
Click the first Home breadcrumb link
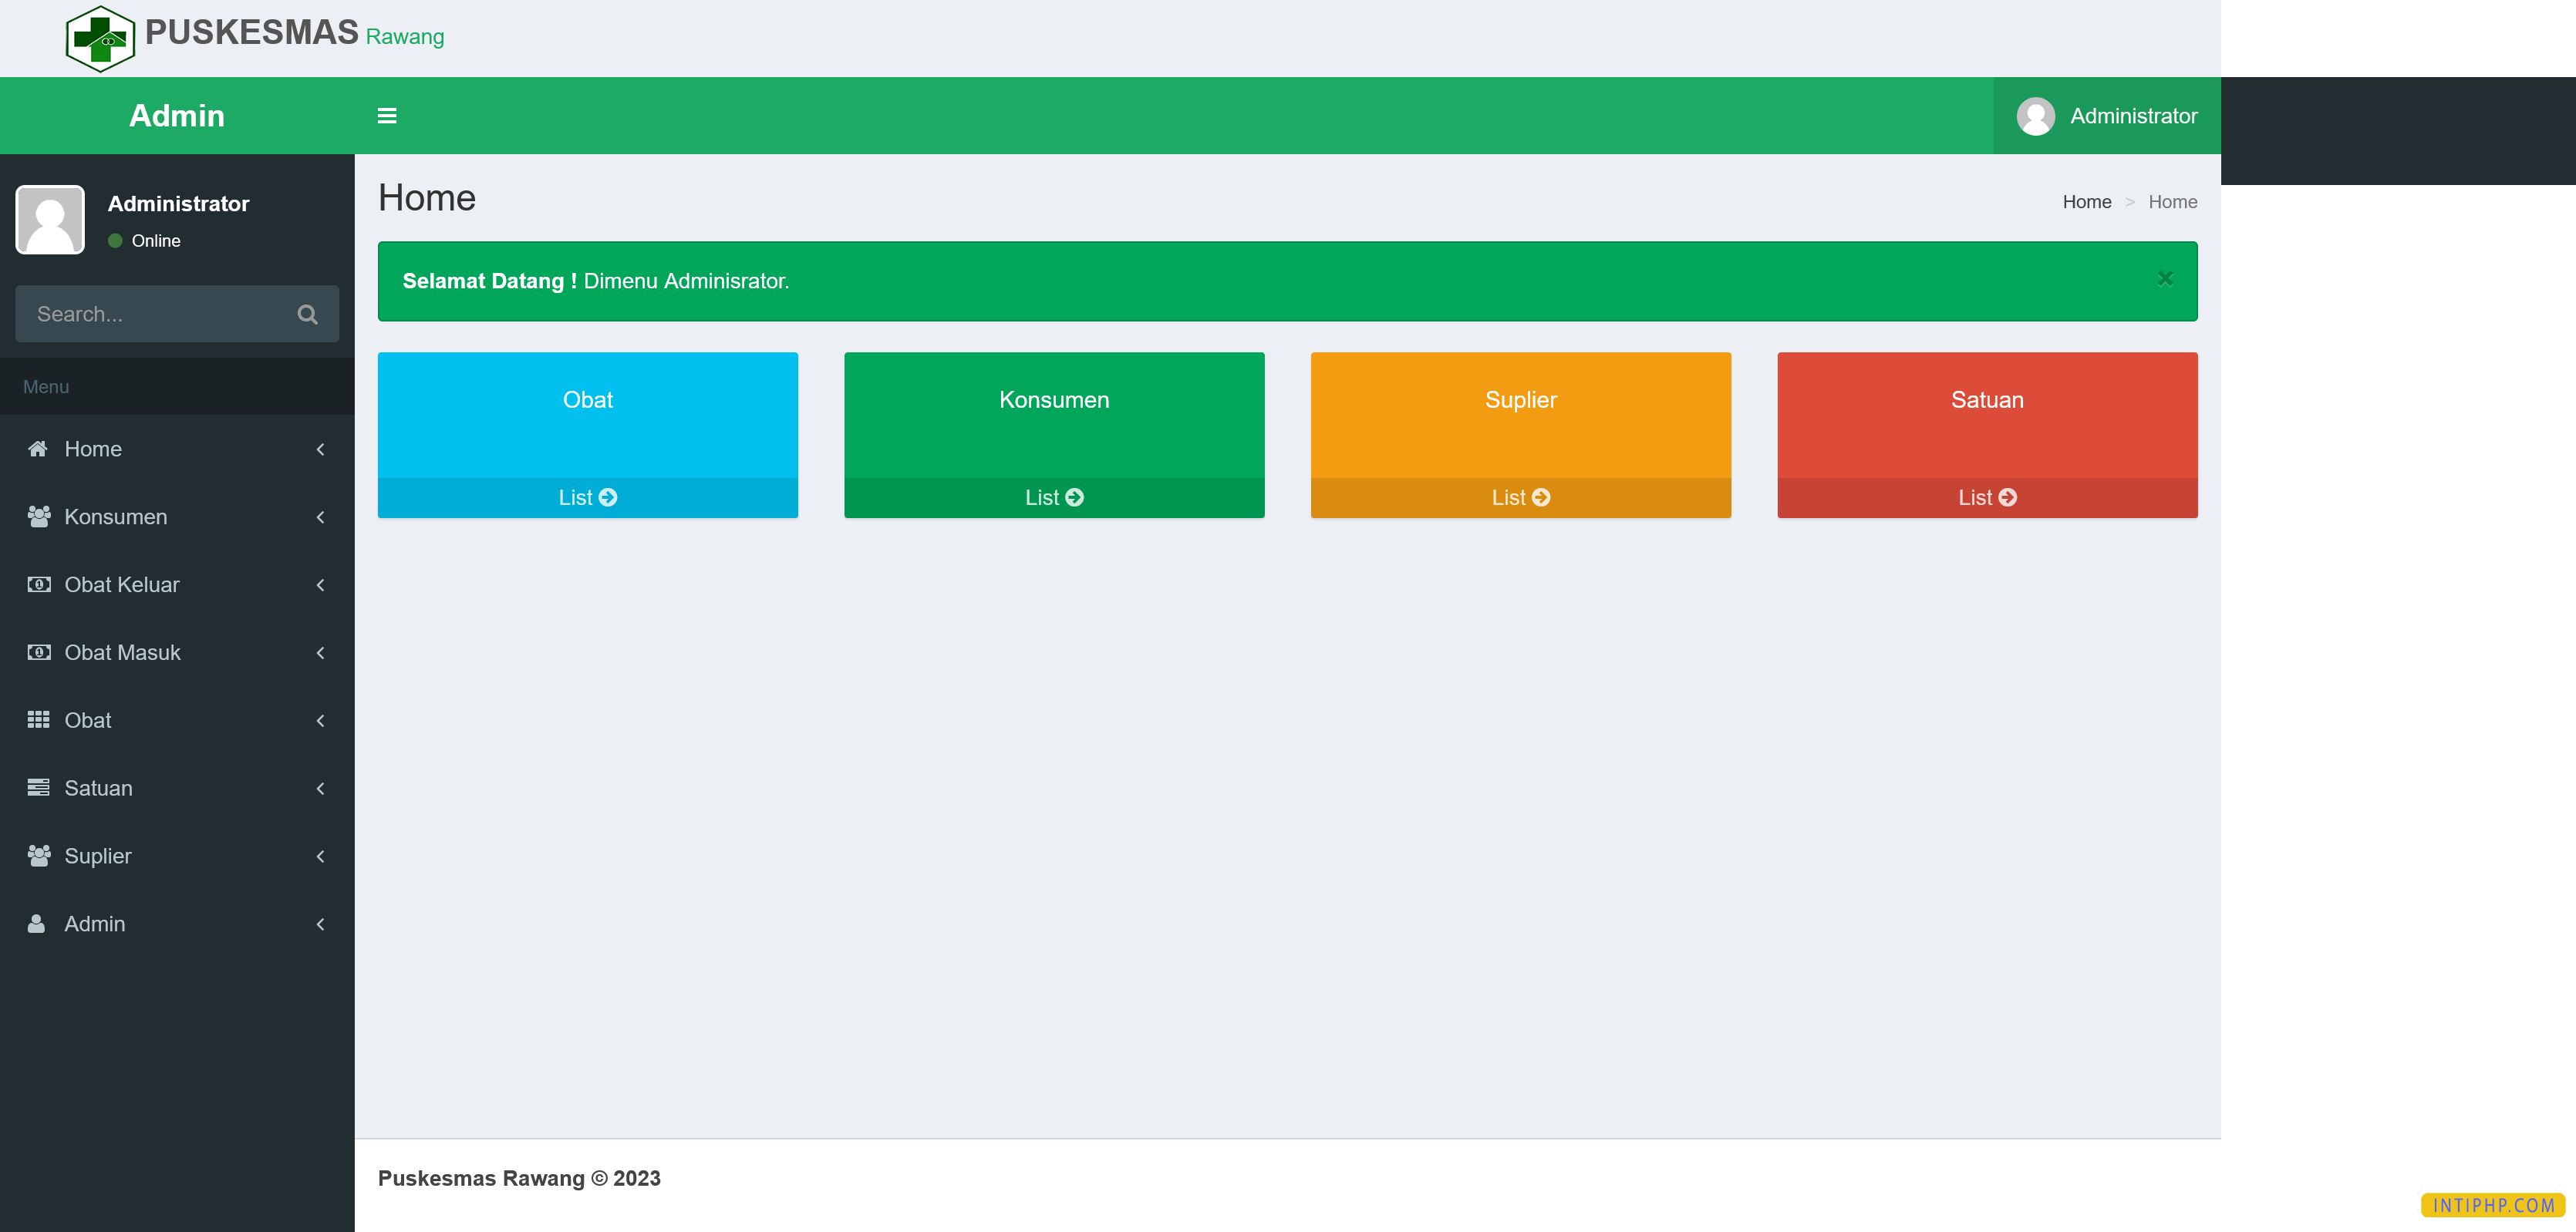coord(2086,202)
